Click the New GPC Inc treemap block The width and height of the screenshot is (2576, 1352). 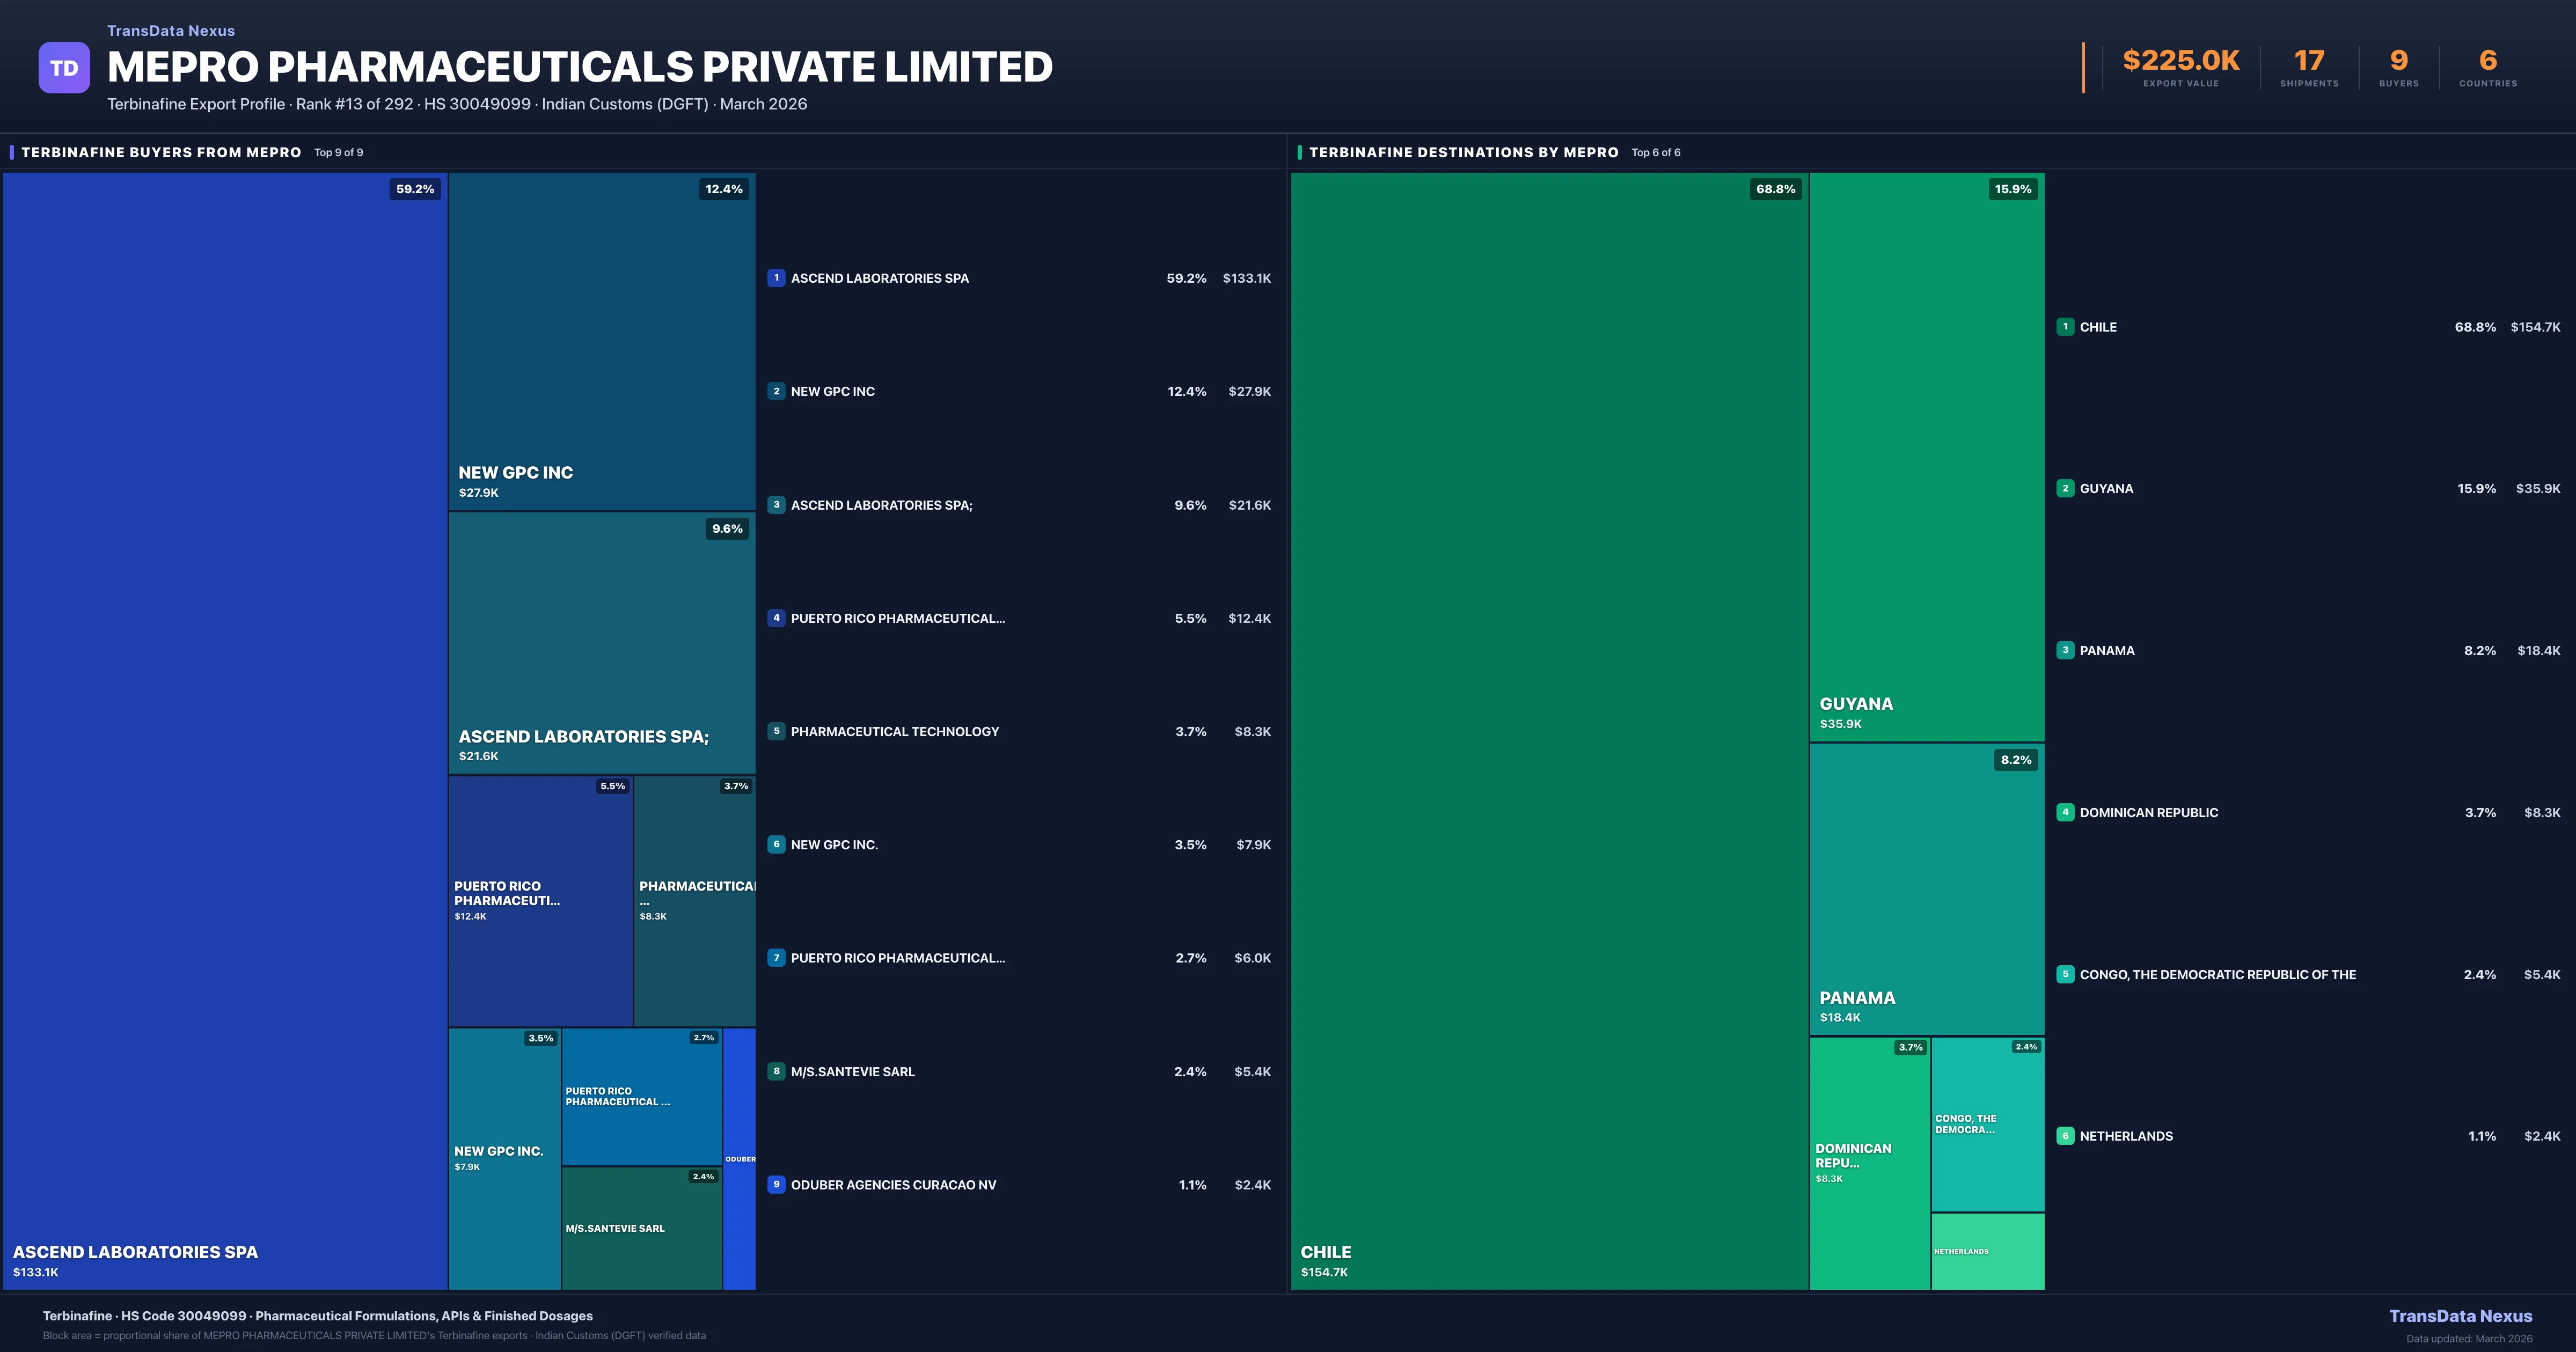click(601, 340)
